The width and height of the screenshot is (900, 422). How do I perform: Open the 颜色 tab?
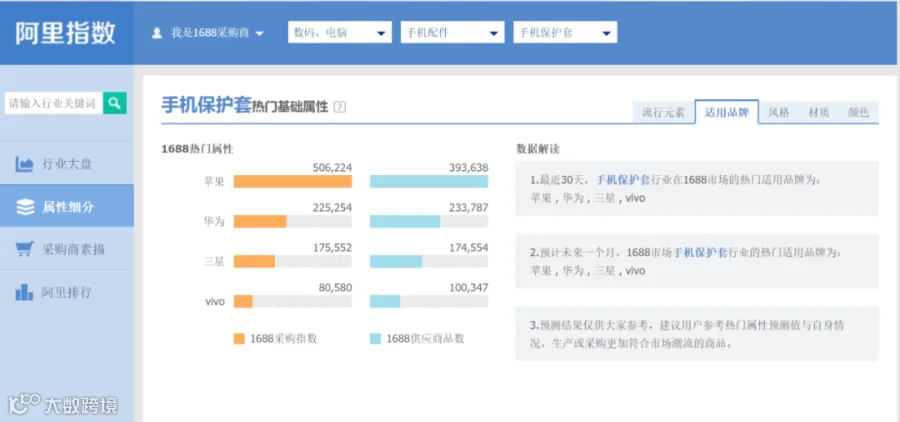[858, 113]
